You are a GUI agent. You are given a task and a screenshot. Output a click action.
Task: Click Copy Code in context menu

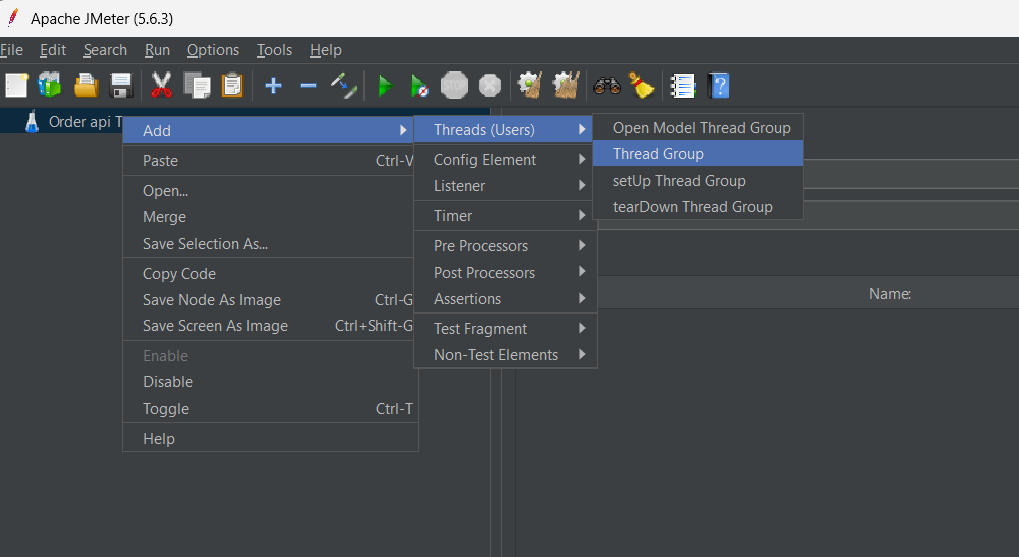point(269,274)
